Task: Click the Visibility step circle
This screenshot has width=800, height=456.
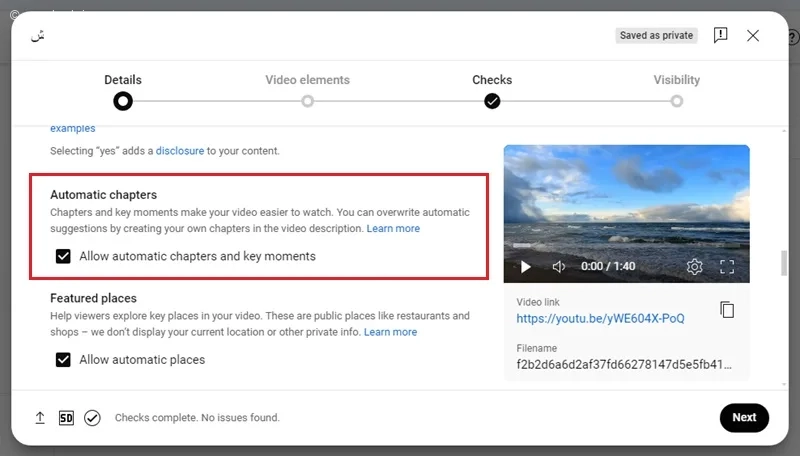Action: (677, 101)
